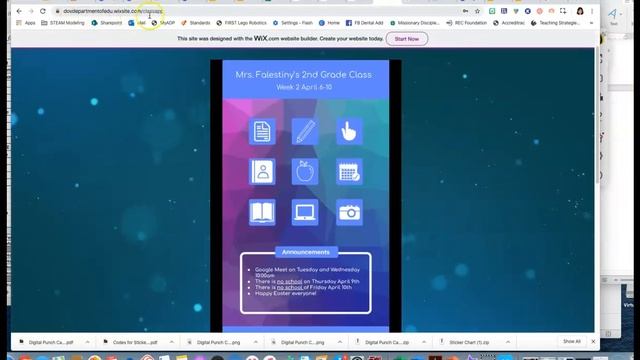Open the STEAM Modeling bookmark folder
The image size is (640, 360).
[x=63, y=23]
